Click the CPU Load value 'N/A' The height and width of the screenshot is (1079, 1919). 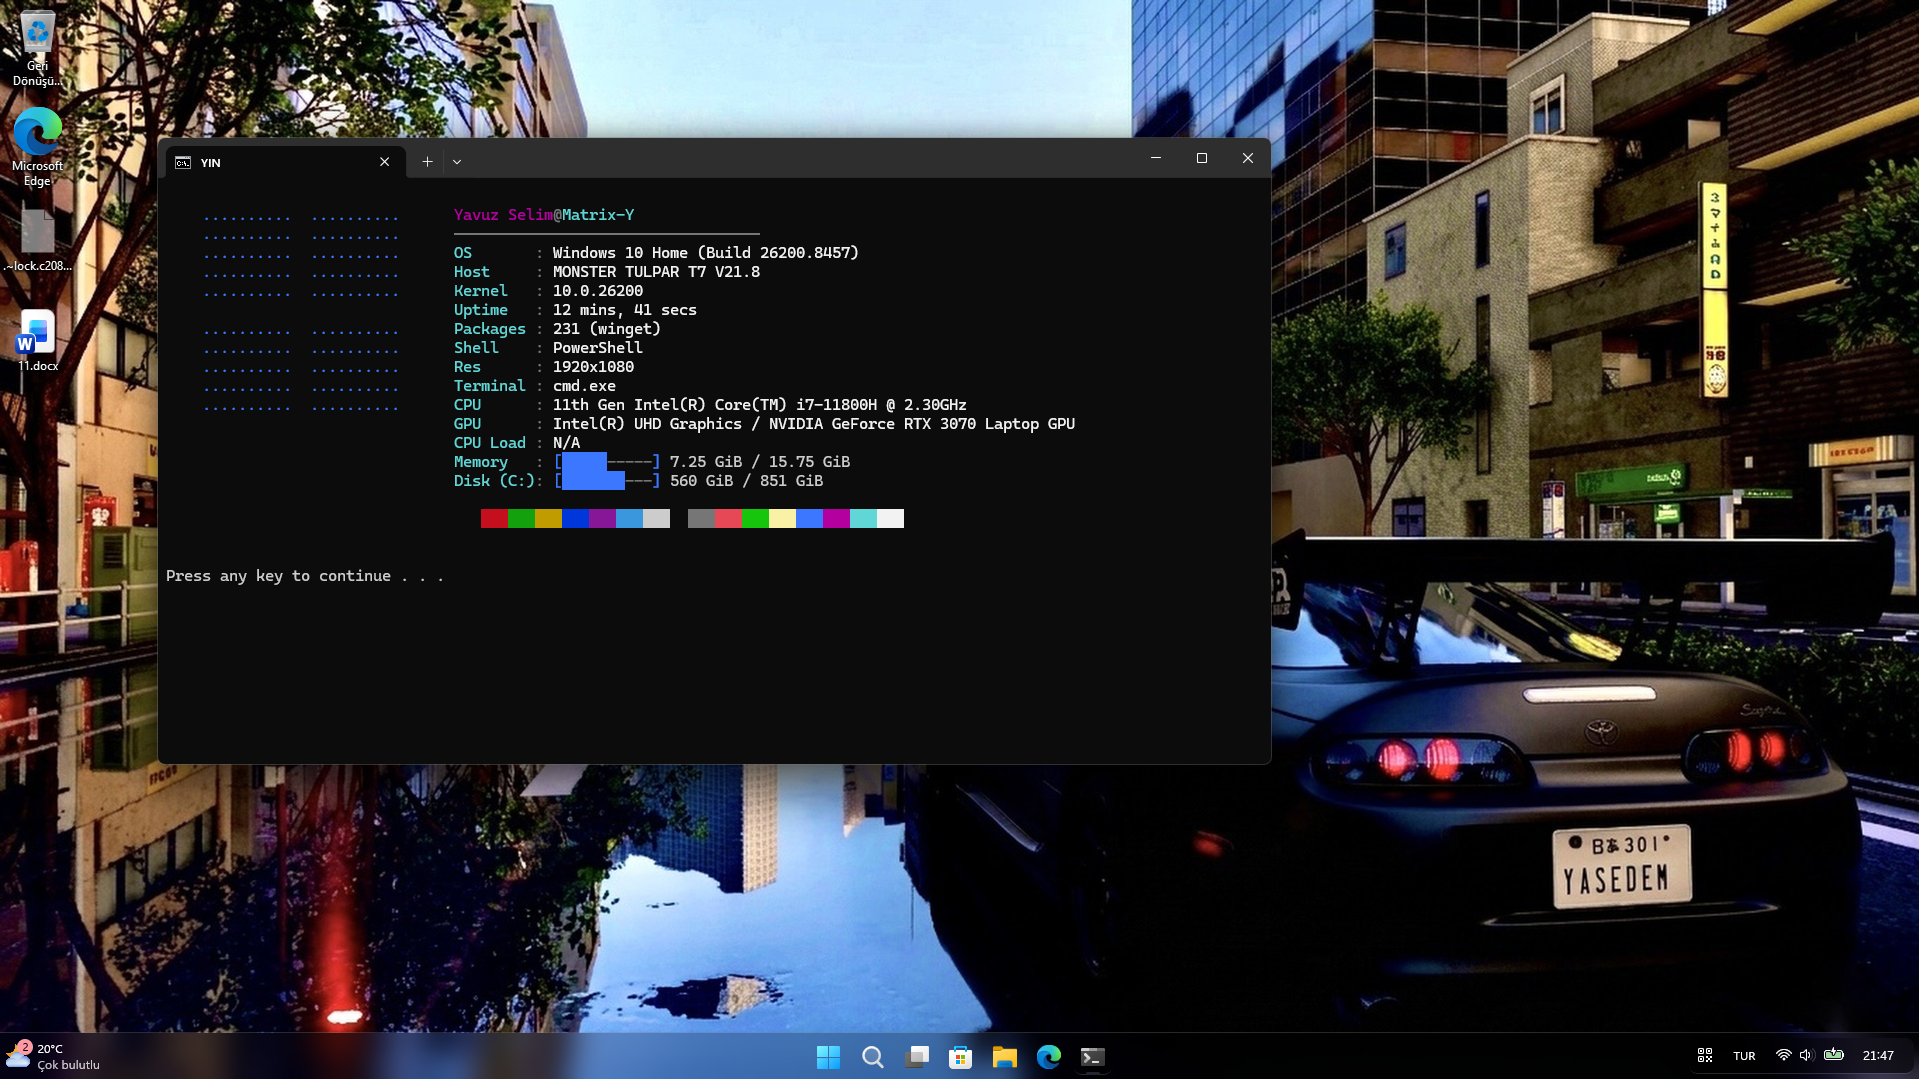coord(566,443)
